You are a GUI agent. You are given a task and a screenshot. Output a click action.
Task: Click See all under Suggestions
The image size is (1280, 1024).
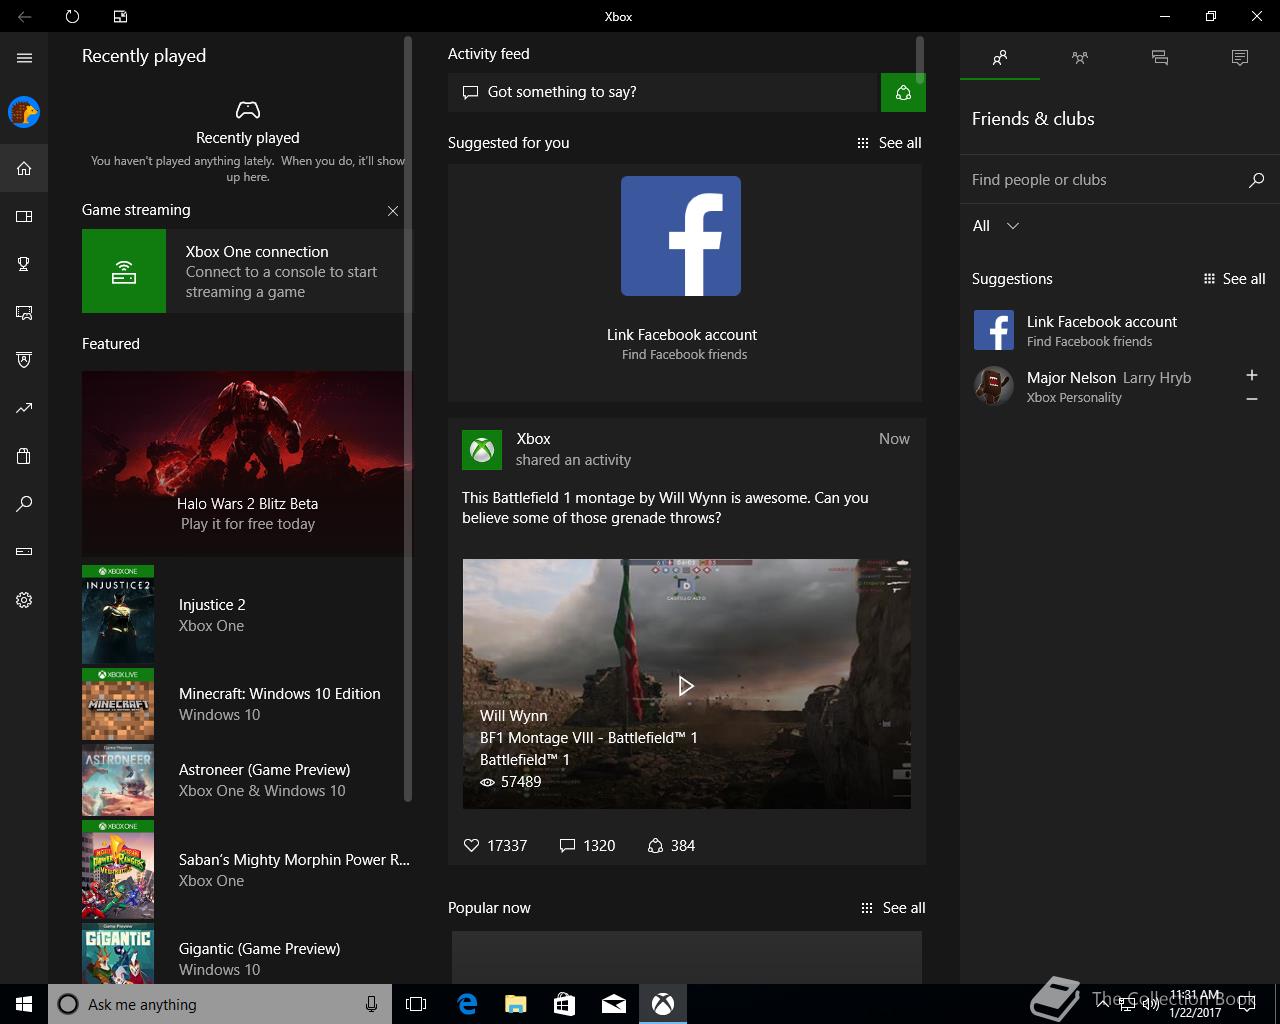click(x=1234, y=279)
